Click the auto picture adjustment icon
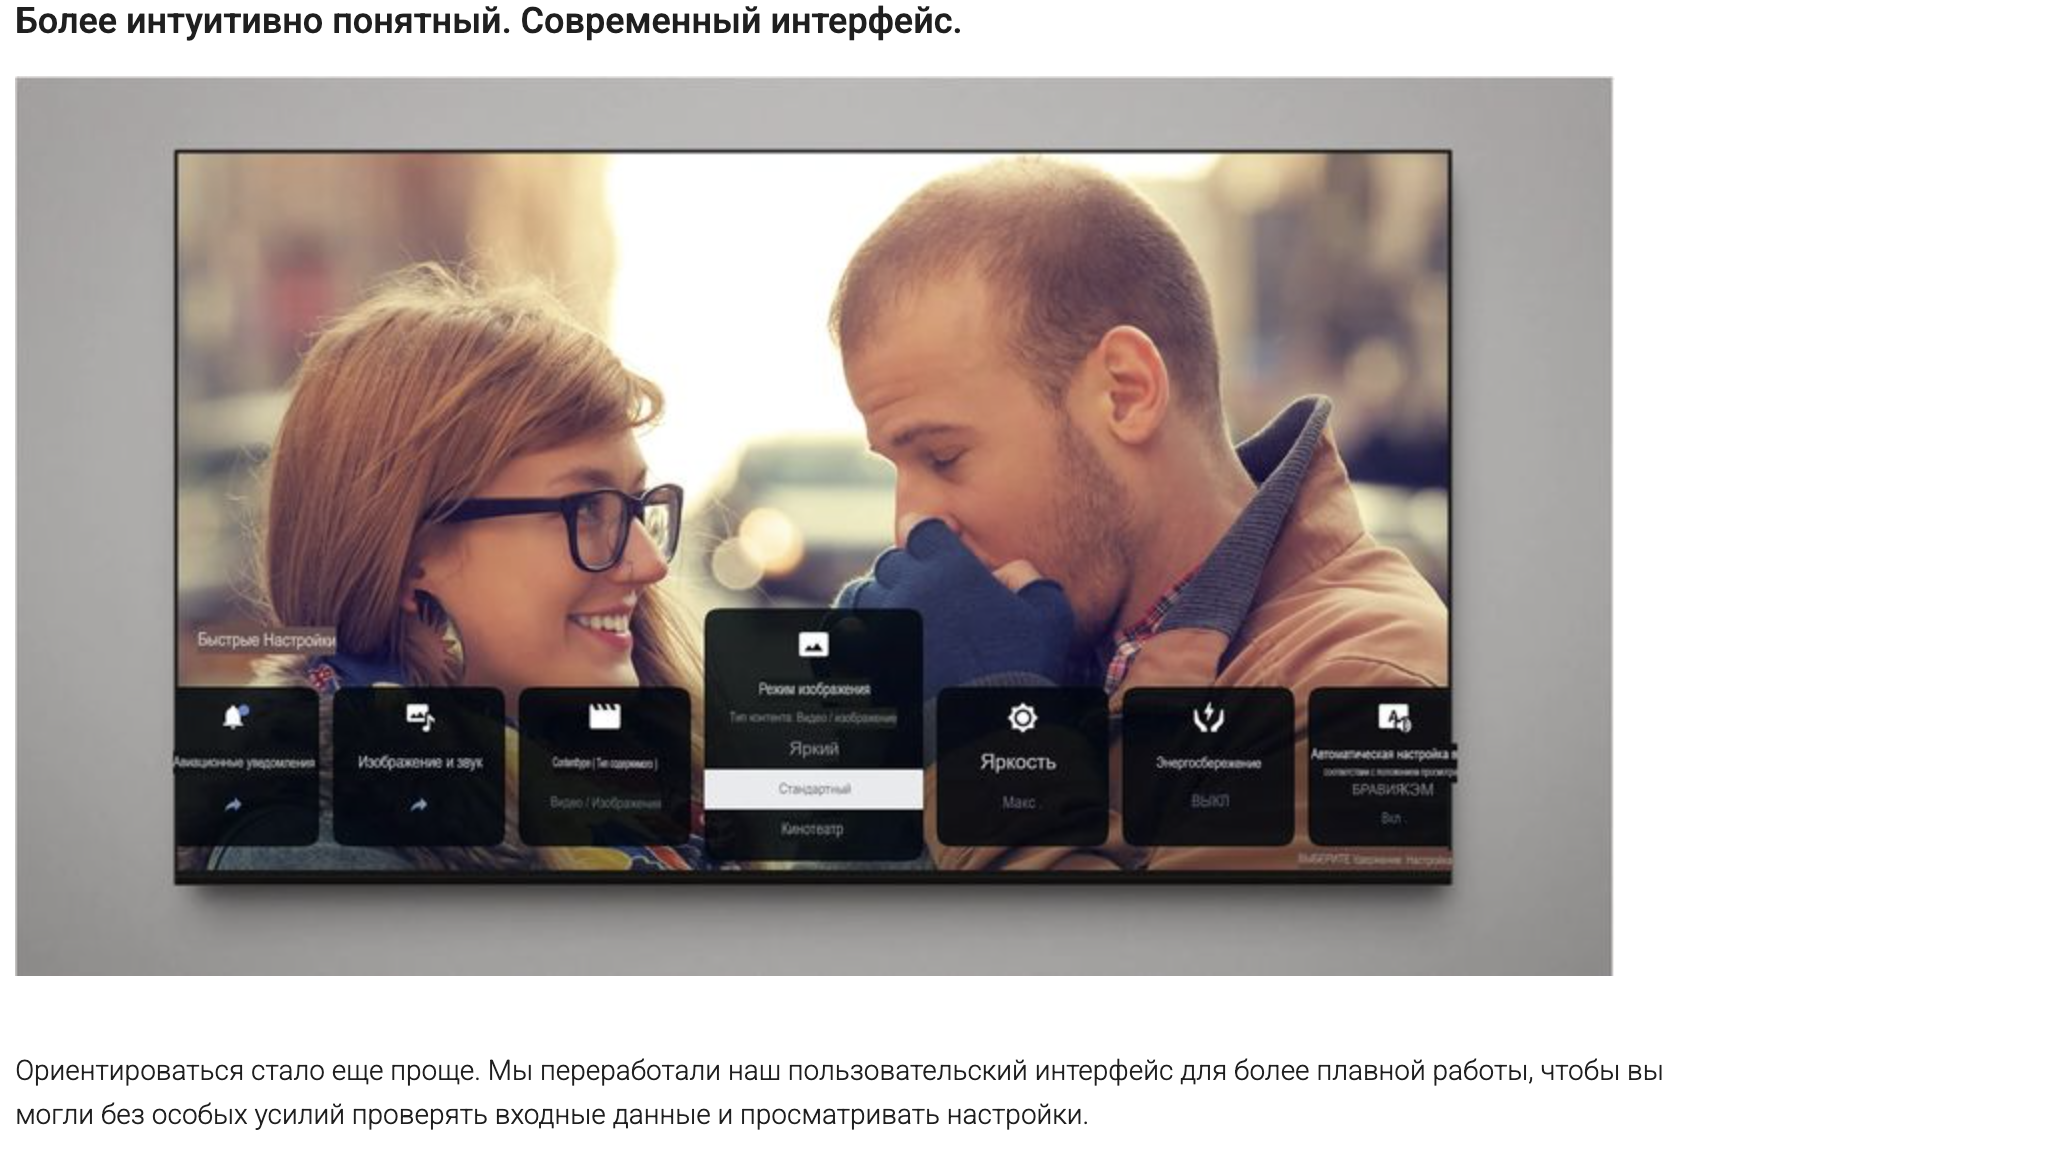This screenshot has width=2060, height=1150. [x=1394, y=717]
